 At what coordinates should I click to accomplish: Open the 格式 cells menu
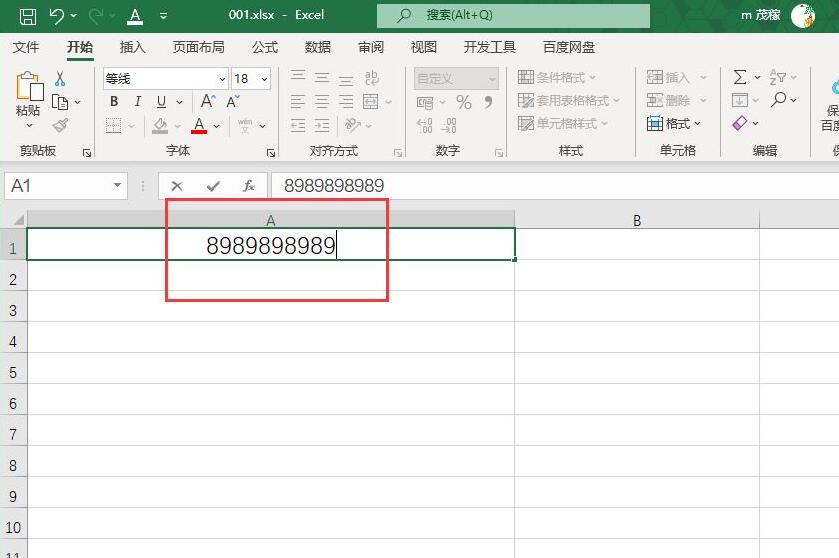(x=674, y=124)
